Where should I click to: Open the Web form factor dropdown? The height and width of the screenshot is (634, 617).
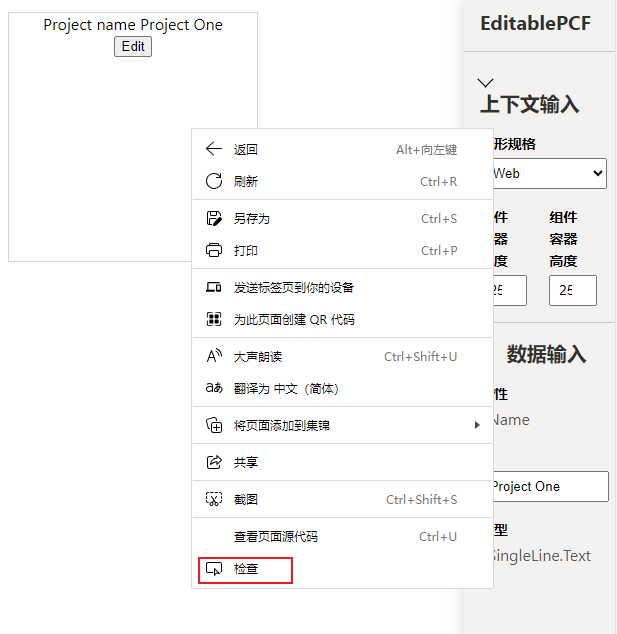click(x=550, y=173)
